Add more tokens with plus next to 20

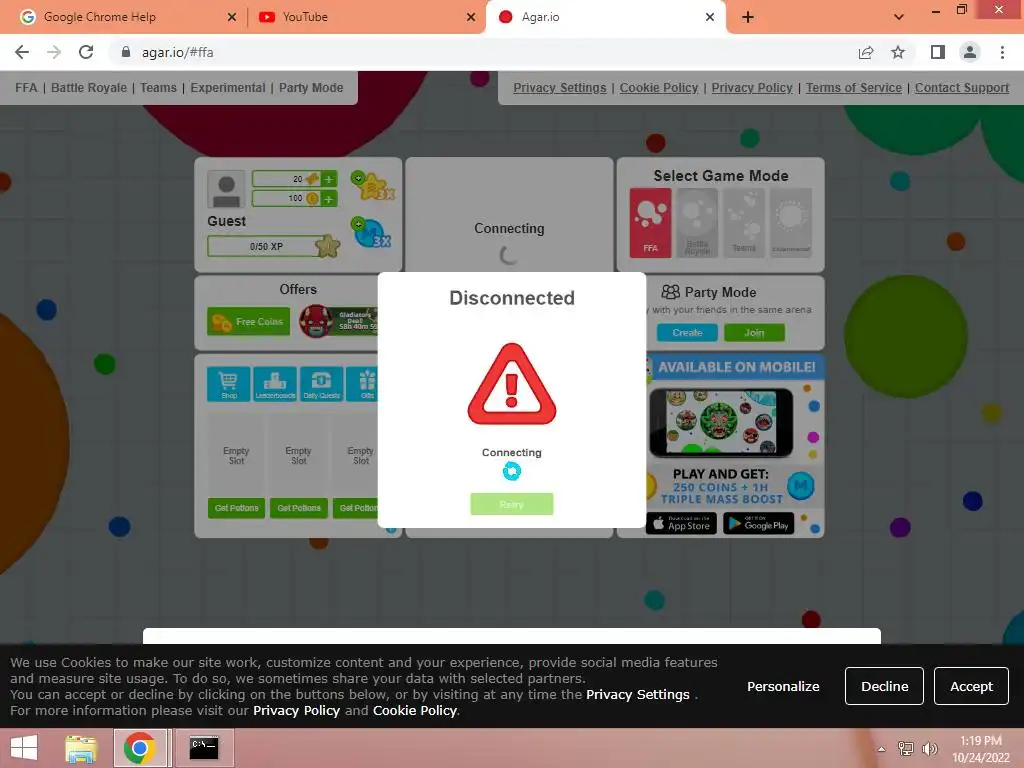click(x=329, y=178)
